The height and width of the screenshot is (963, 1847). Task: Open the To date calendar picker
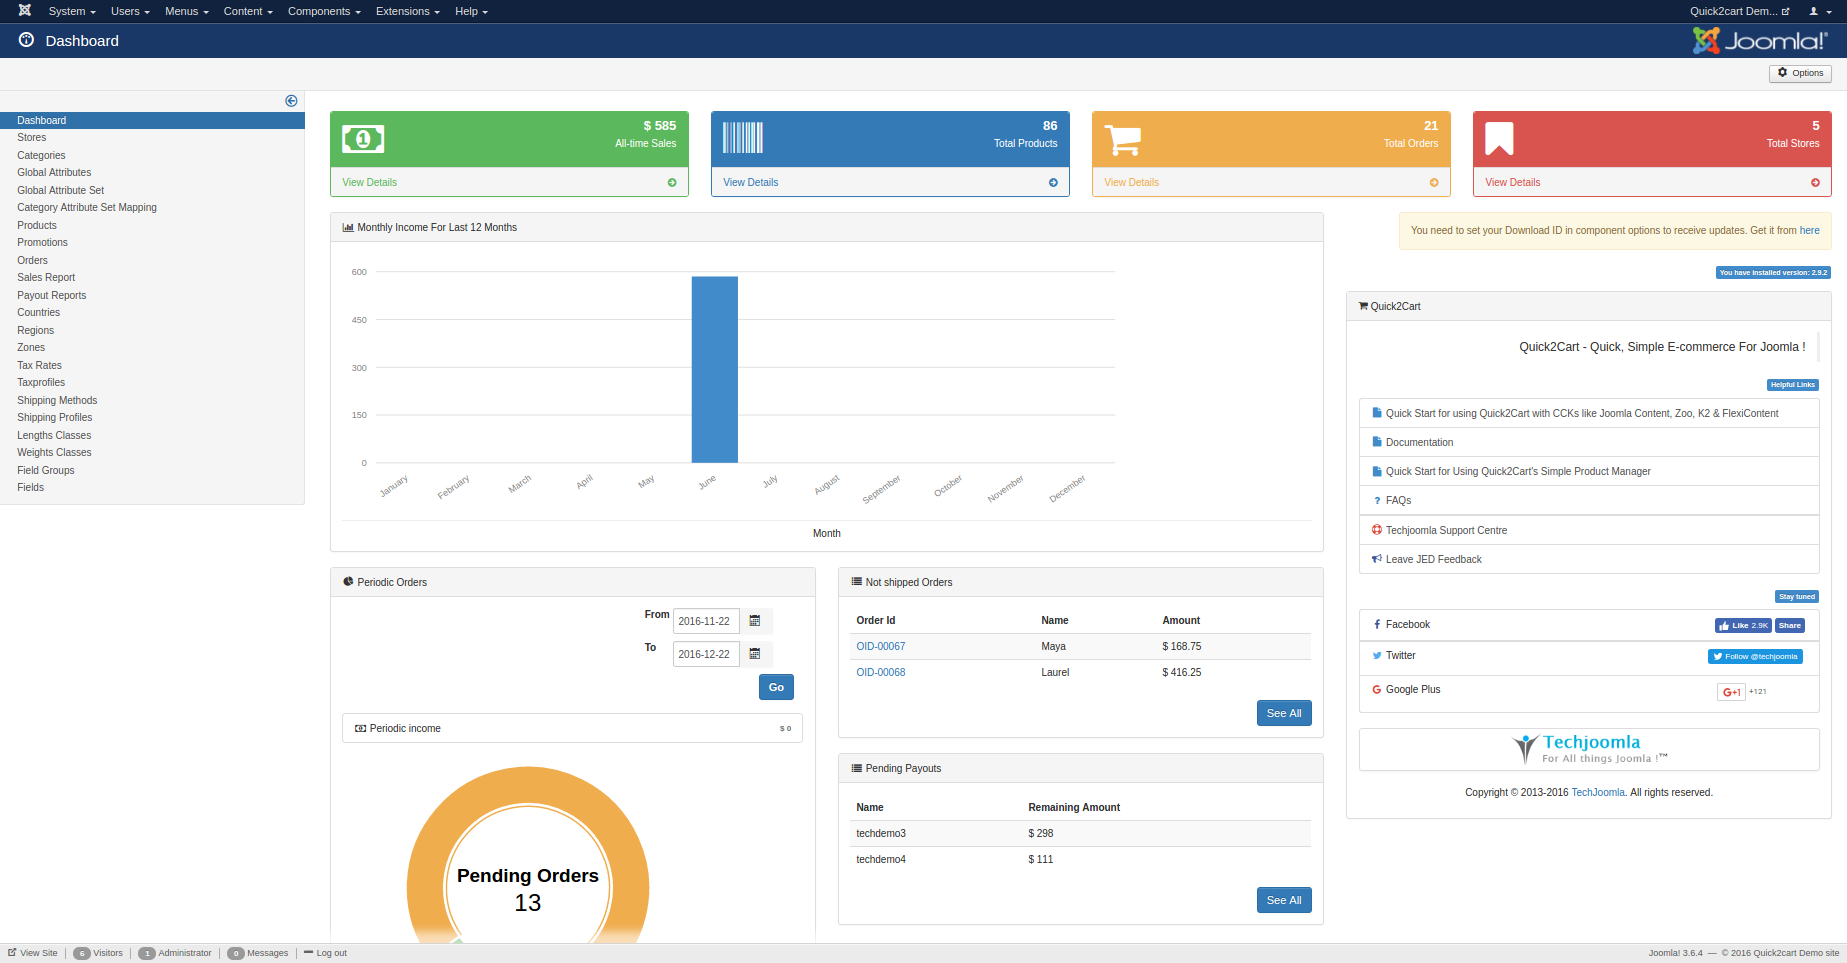[755, 654]
